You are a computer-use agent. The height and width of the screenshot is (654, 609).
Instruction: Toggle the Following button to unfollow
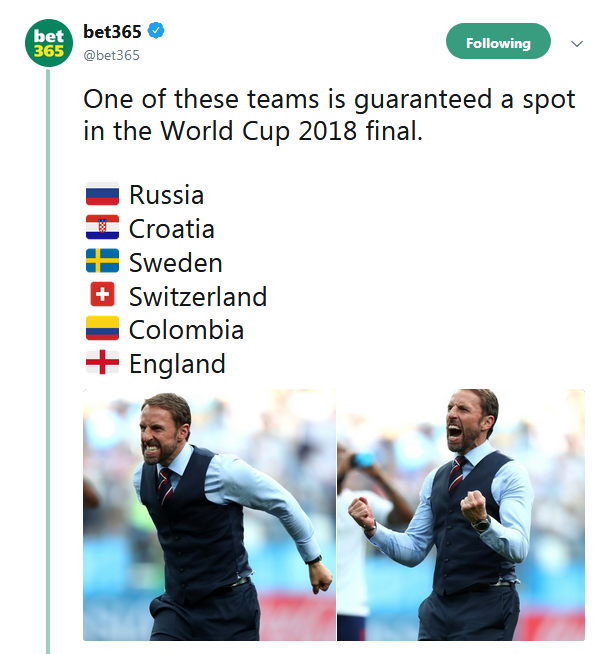tap(498, 41)
